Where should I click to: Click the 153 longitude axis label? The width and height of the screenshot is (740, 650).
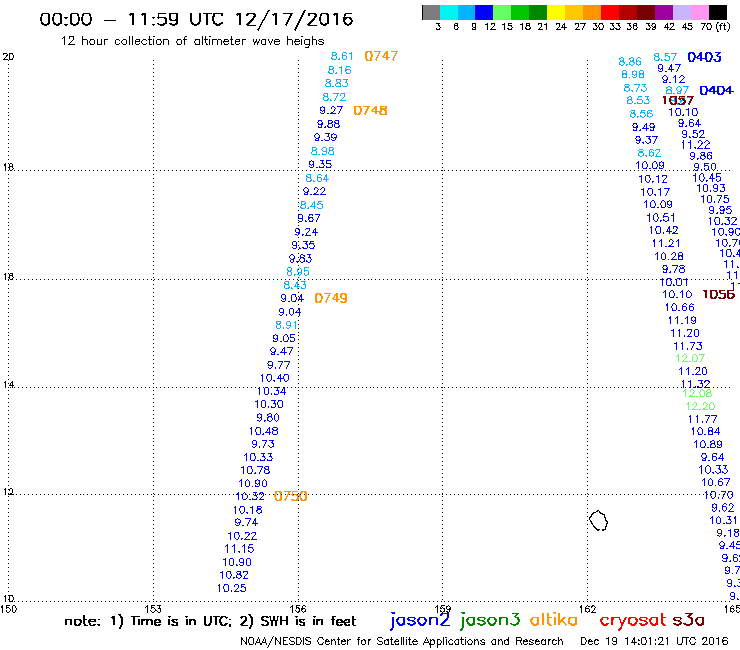coord(153,609)
